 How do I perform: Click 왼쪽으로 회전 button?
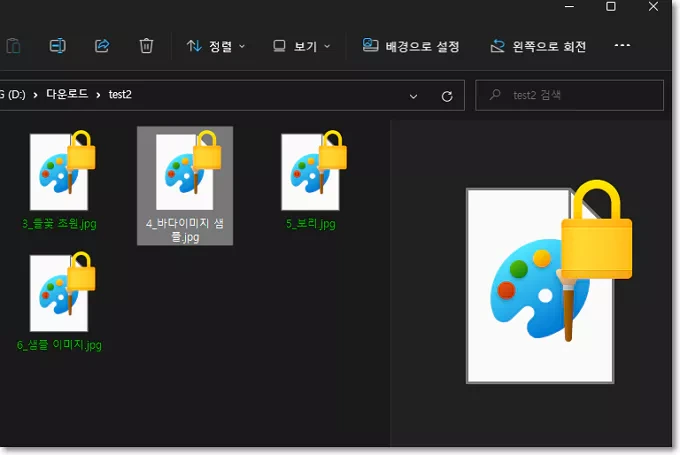point(538,46)
